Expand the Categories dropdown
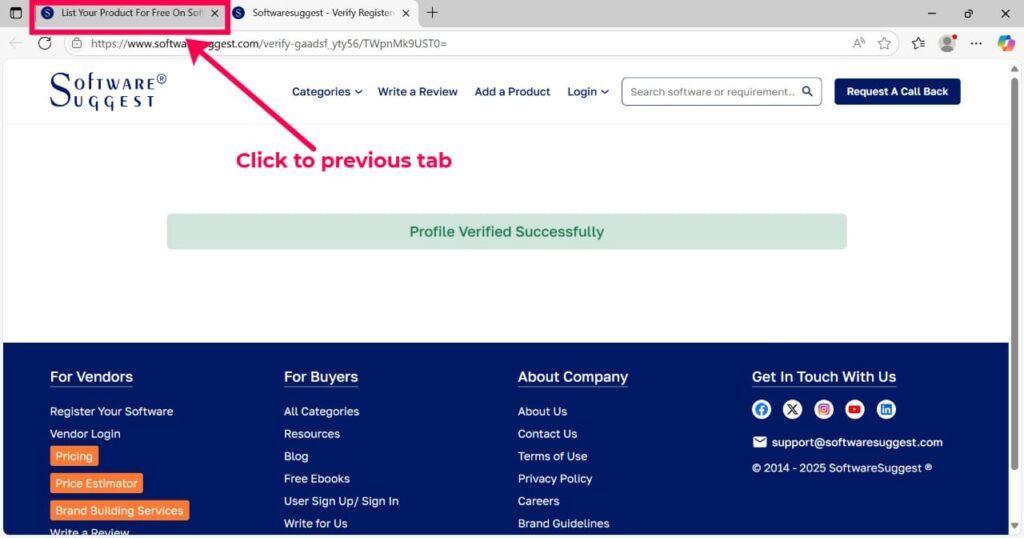This screenshot has height=538, width=1024. 327,92
